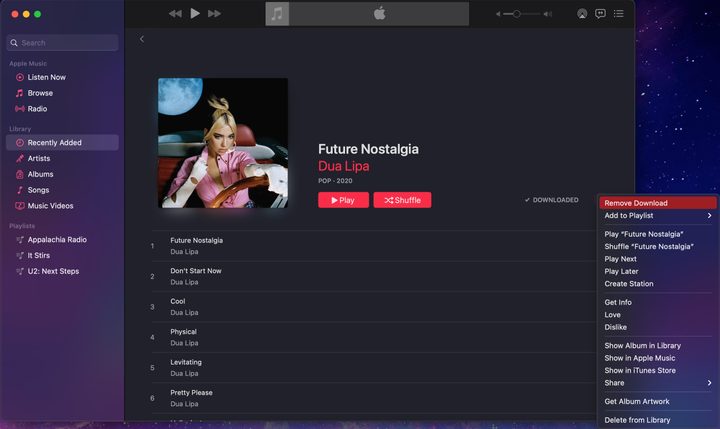Expand the Share submenu
This screenshot has height=429, width=720.
(x=658, y=383)
